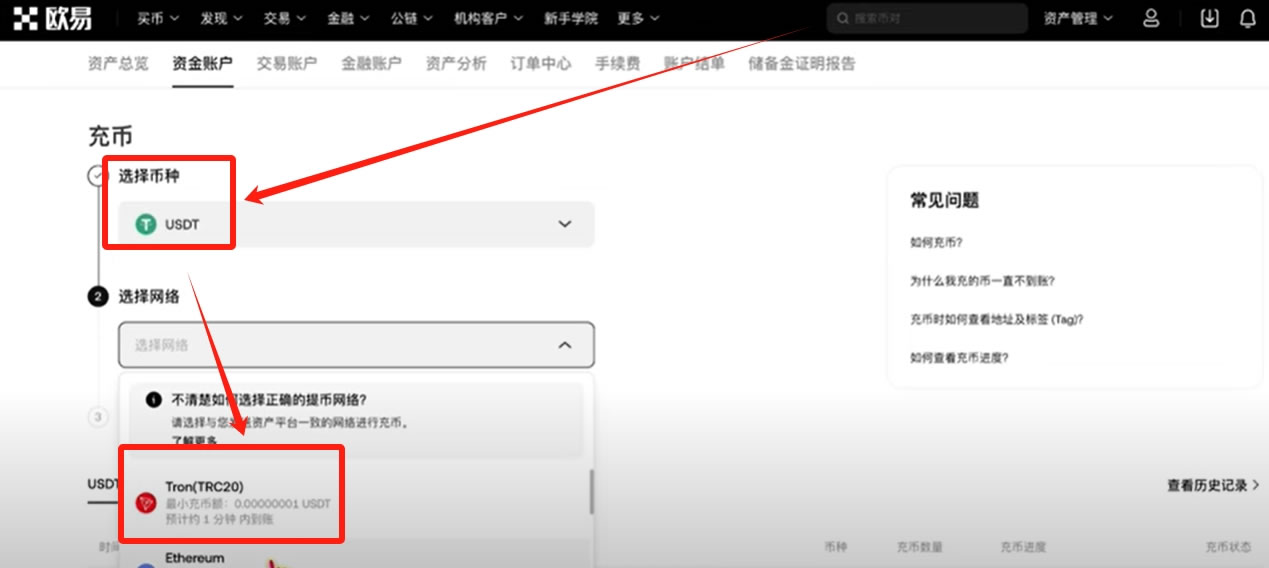The height and width of the screenshot is (568, 1269).
Task: Switch to the 订单中心 tab
Action: (541, 63)
